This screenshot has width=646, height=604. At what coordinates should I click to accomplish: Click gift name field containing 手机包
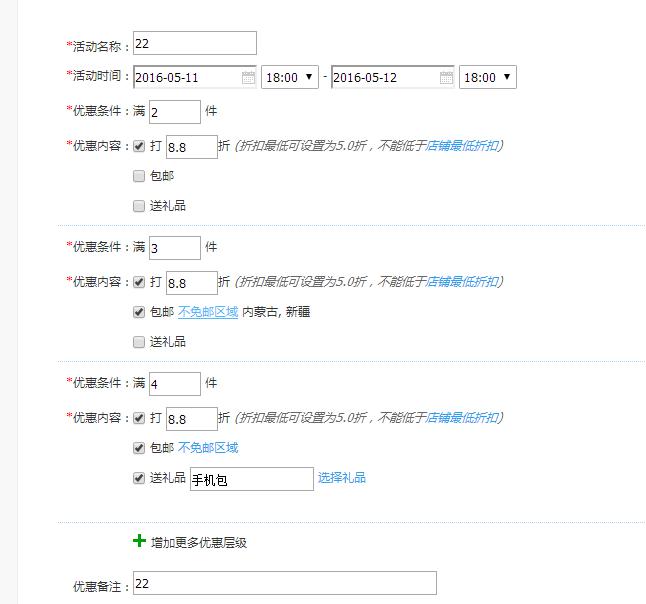251,480
